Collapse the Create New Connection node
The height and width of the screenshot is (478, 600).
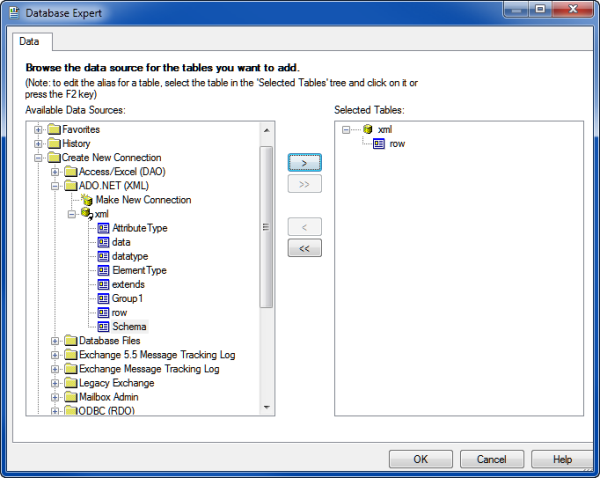[x=39, y=158]
